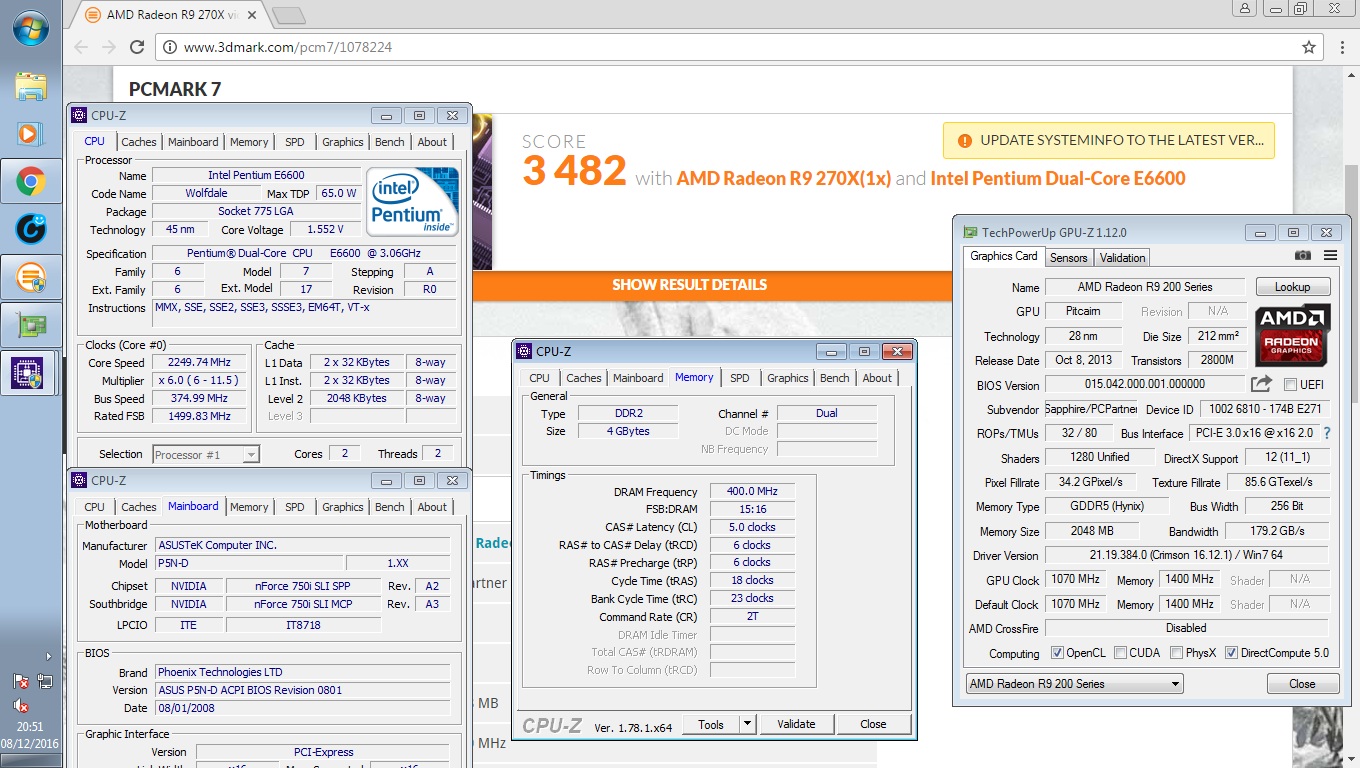The height and width of the screenshot is (768, 1360).
Task: Click SHOW RESULT DETAILS on 3DMark page
Action: (690, 285)
